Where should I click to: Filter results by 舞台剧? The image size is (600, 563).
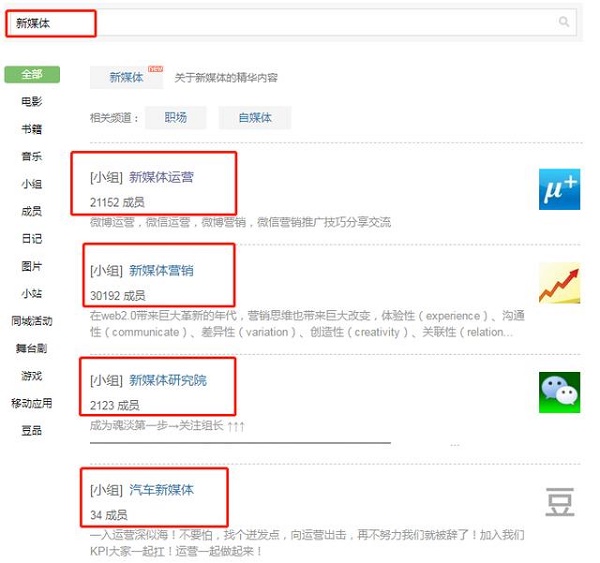click(x=32, y=348)
